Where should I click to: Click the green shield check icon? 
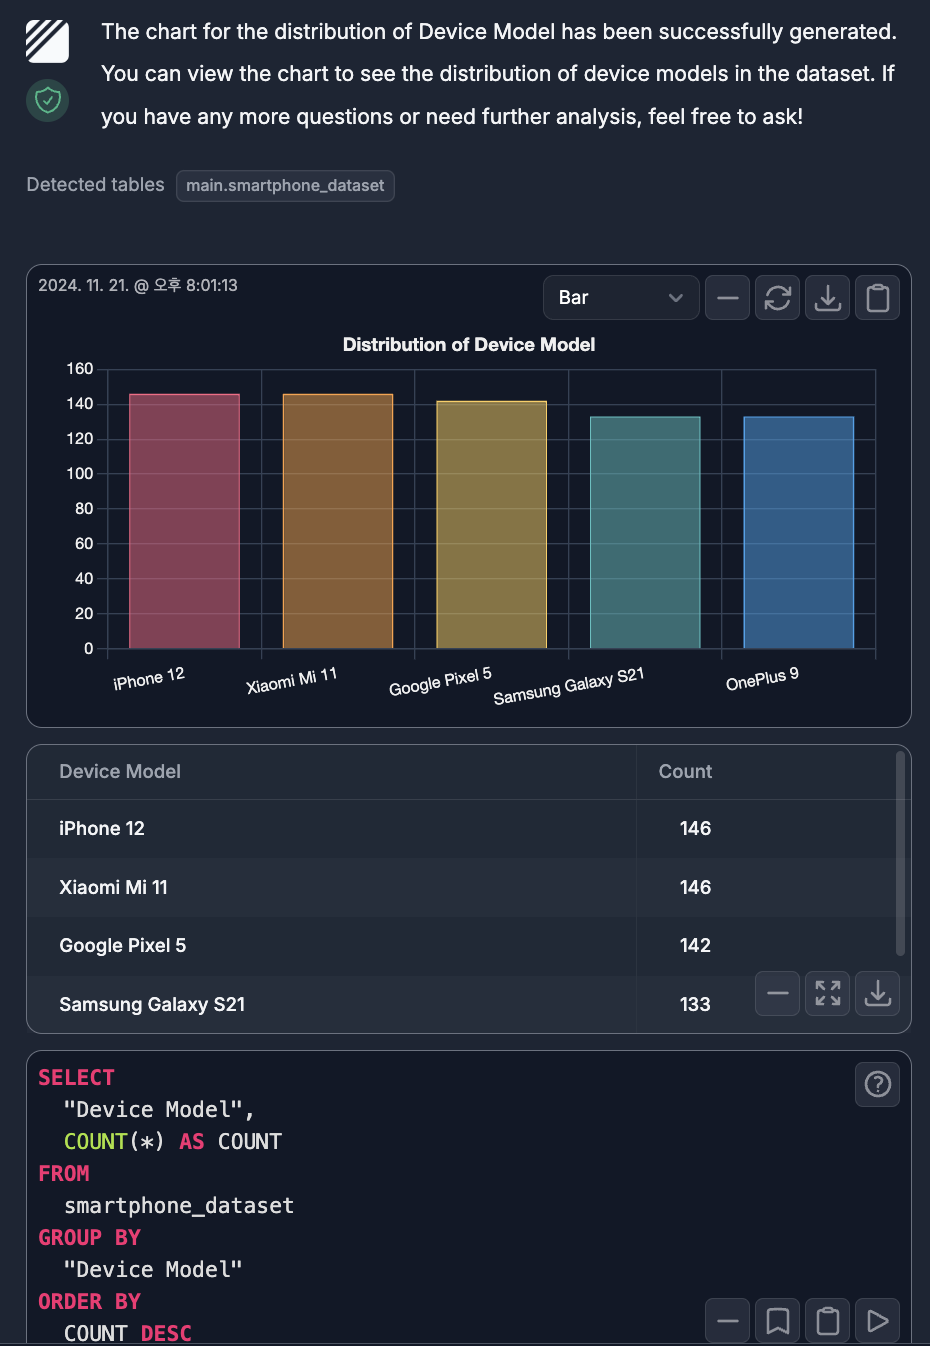click(47, 100)
